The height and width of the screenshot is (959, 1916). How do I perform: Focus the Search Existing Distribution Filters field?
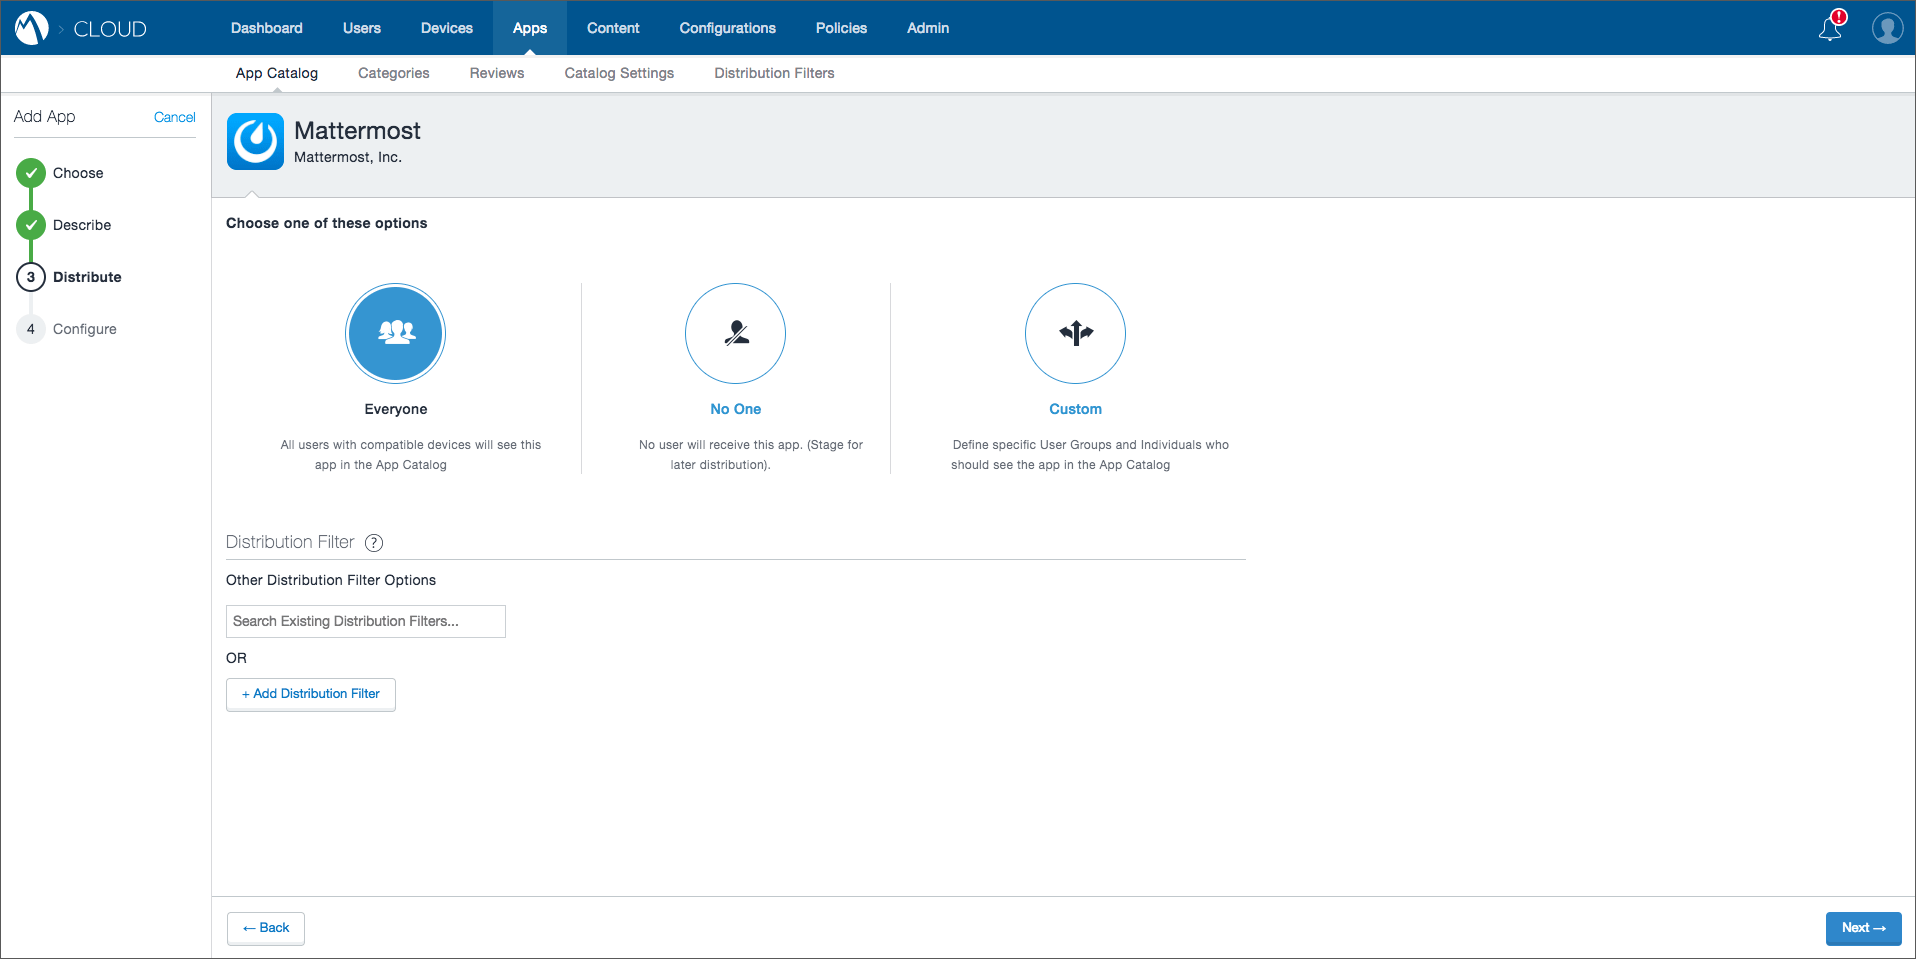click(366, 621)
